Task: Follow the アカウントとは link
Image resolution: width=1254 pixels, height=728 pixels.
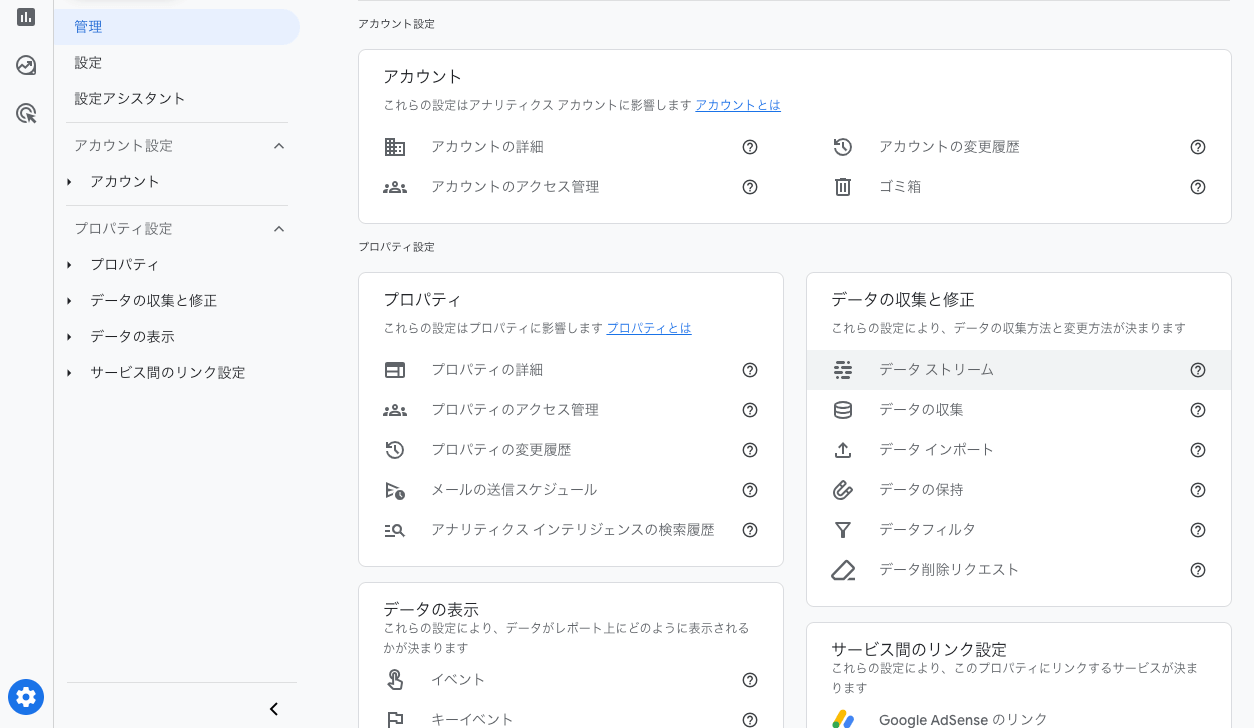Action: point(738,105)
